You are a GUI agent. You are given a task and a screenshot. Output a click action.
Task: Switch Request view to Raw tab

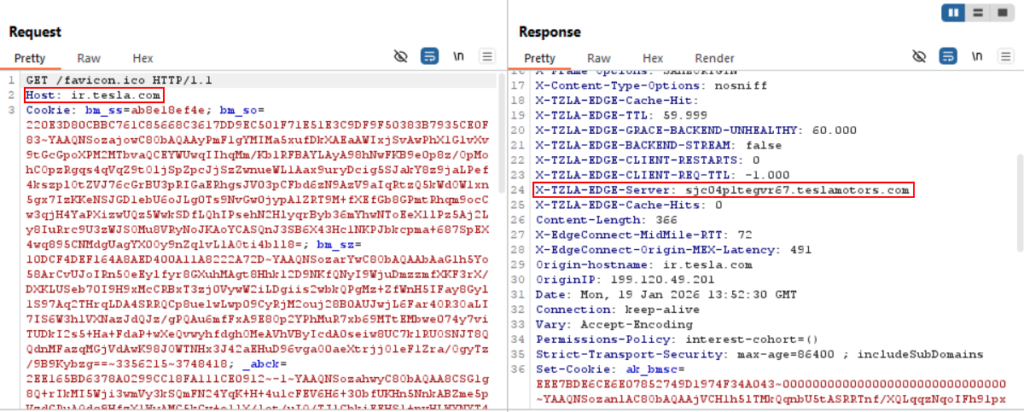click(x=90, y=58)
